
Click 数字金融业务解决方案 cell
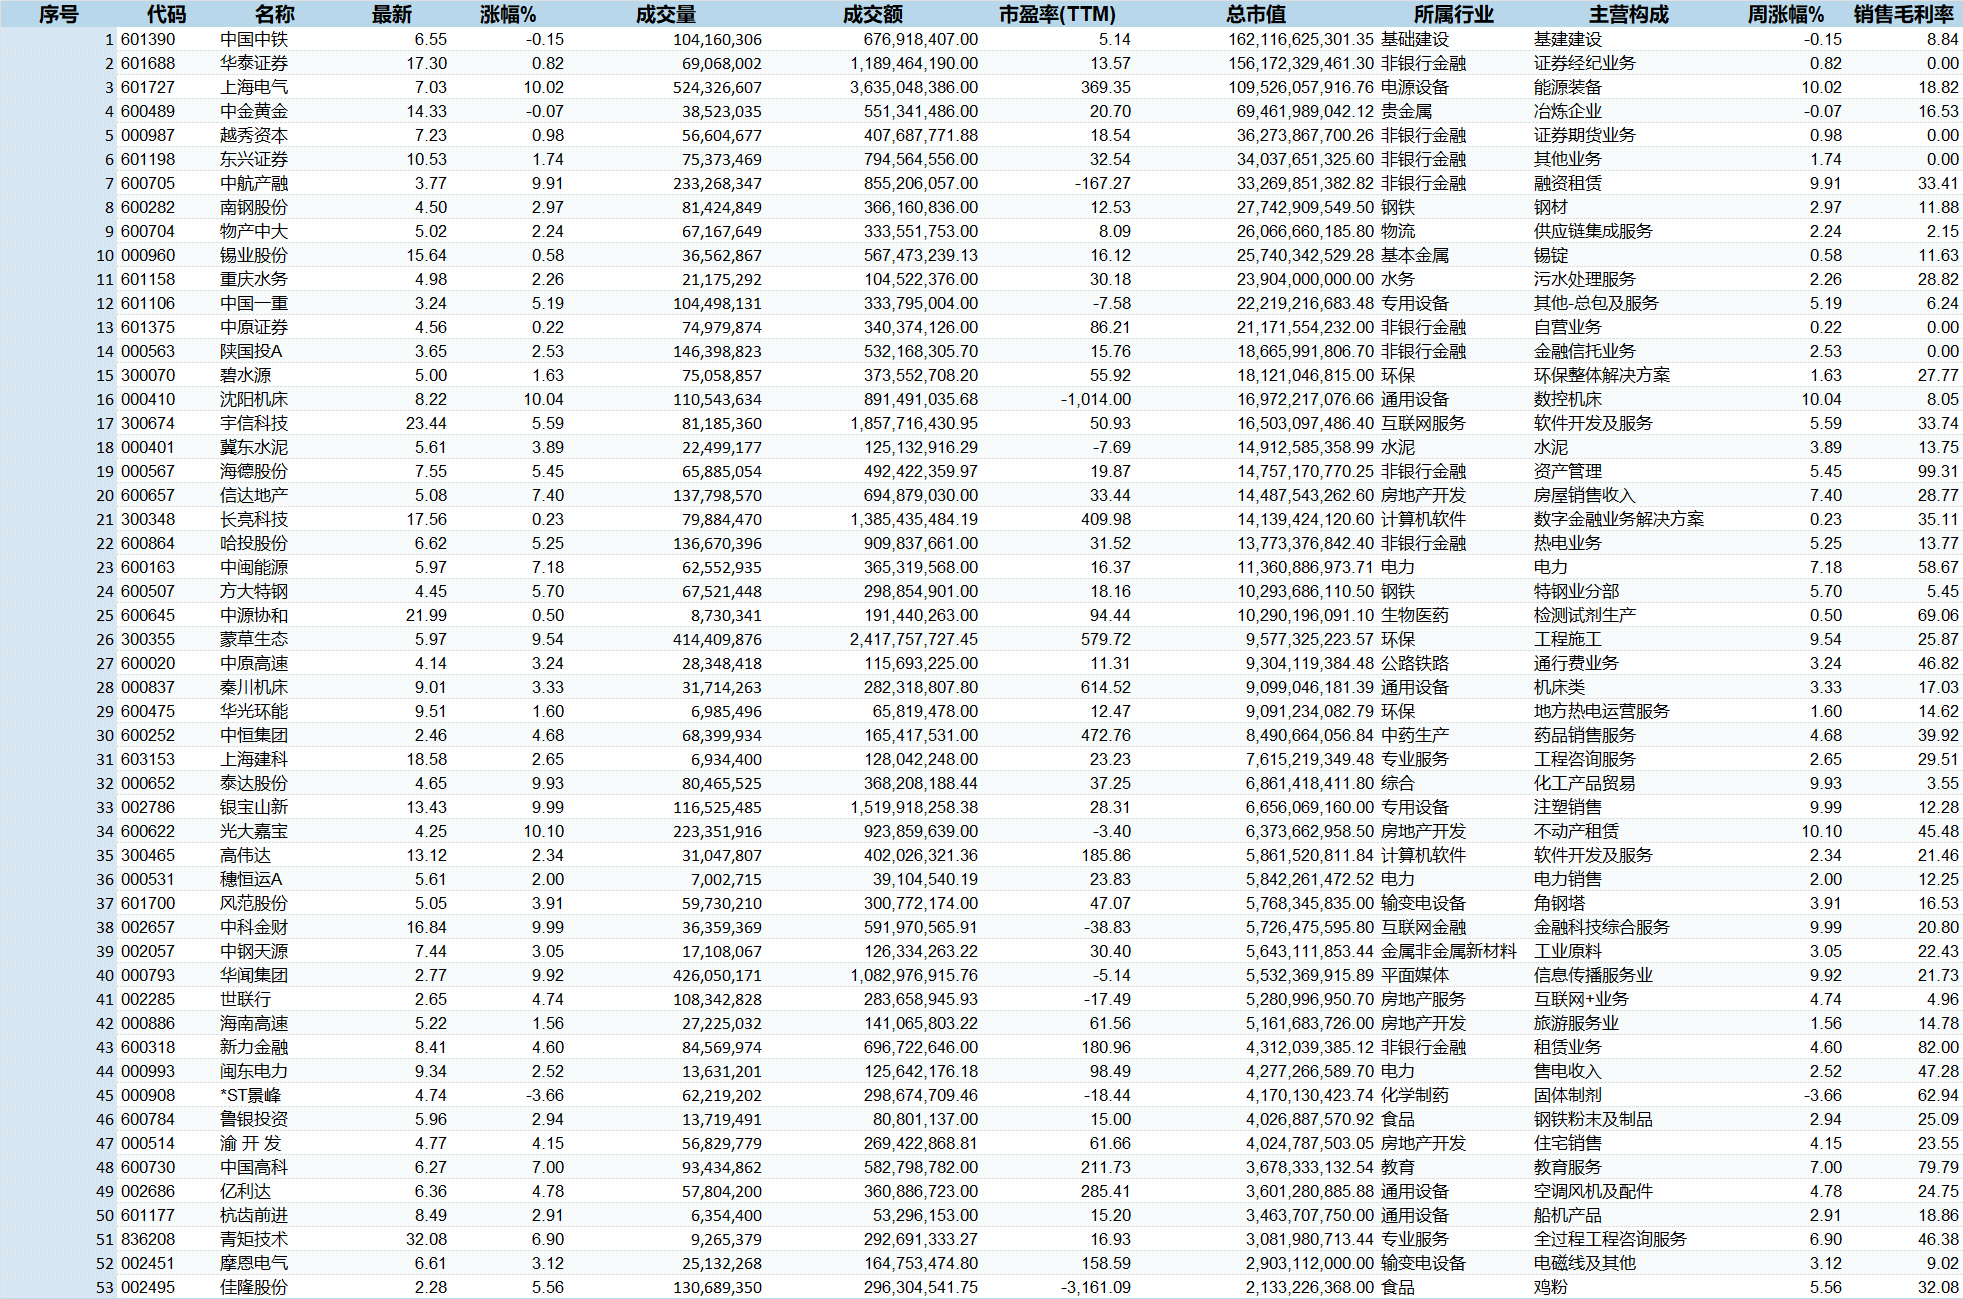[1618, 519]
